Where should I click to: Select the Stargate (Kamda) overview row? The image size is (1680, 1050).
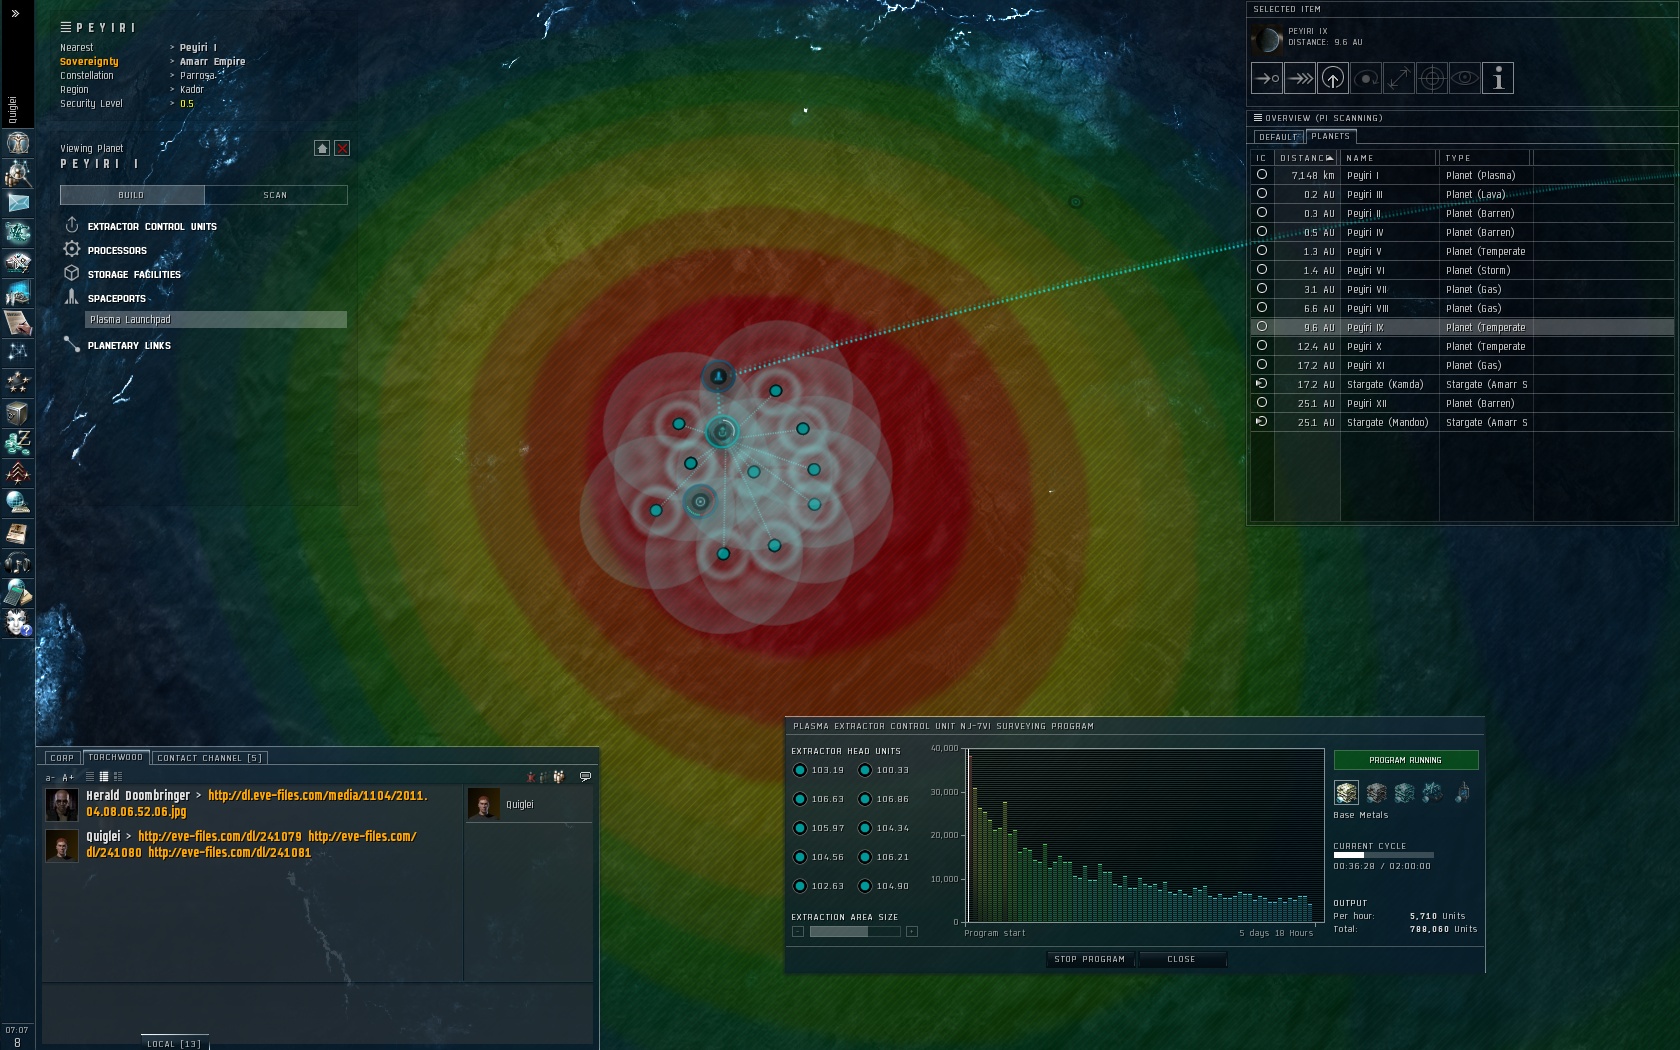click(1462, 384)
